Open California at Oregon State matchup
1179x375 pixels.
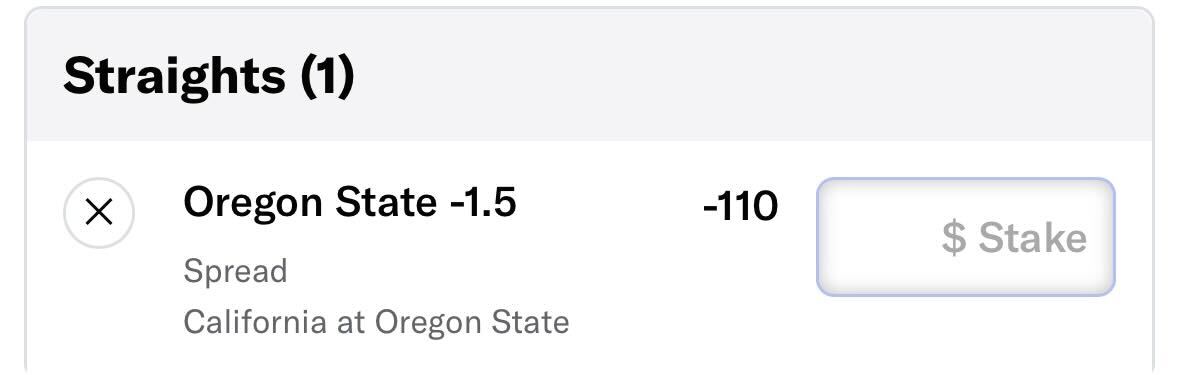pyautogui.click(x=376, y=322)
